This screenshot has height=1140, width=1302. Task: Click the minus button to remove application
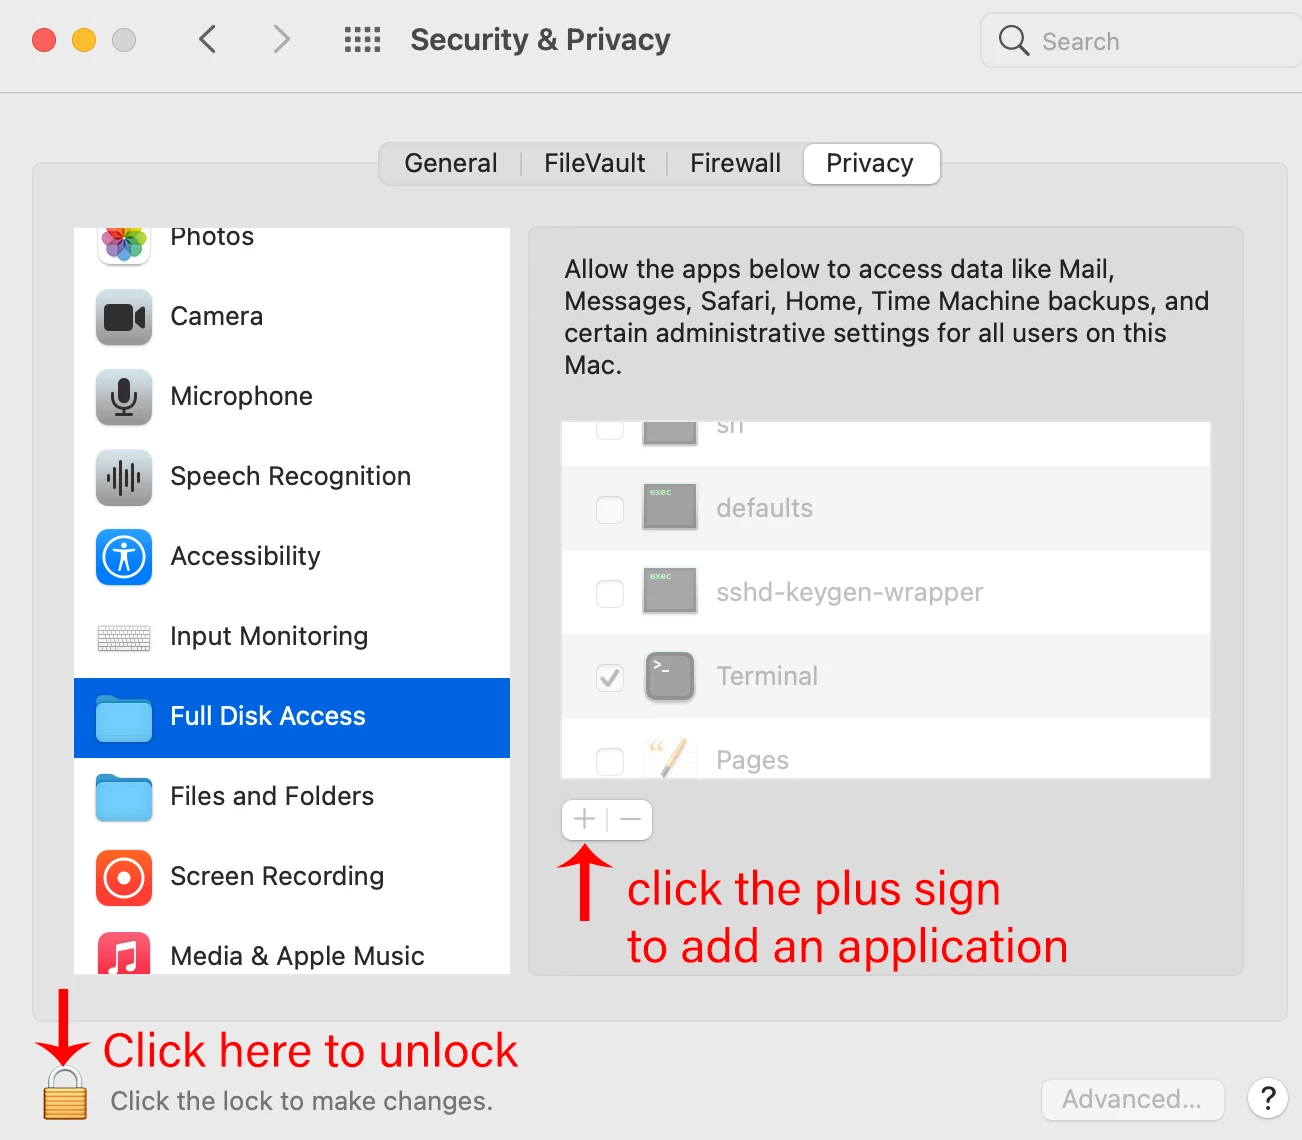(x=630, y=820)
